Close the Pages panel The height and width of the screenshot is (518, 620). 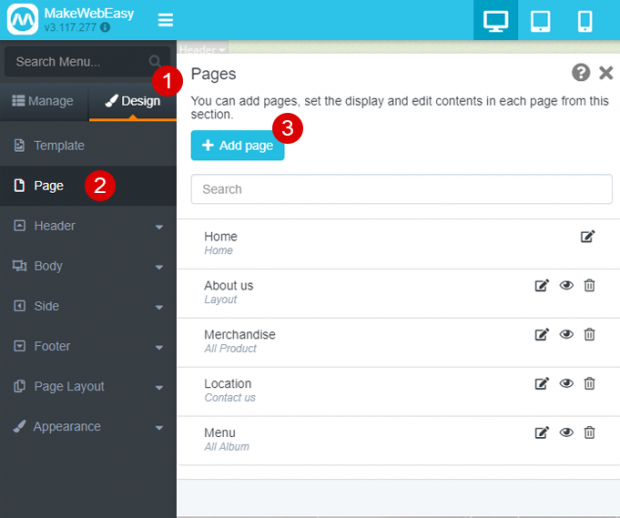pyautogui.click(x=605, y=73)
